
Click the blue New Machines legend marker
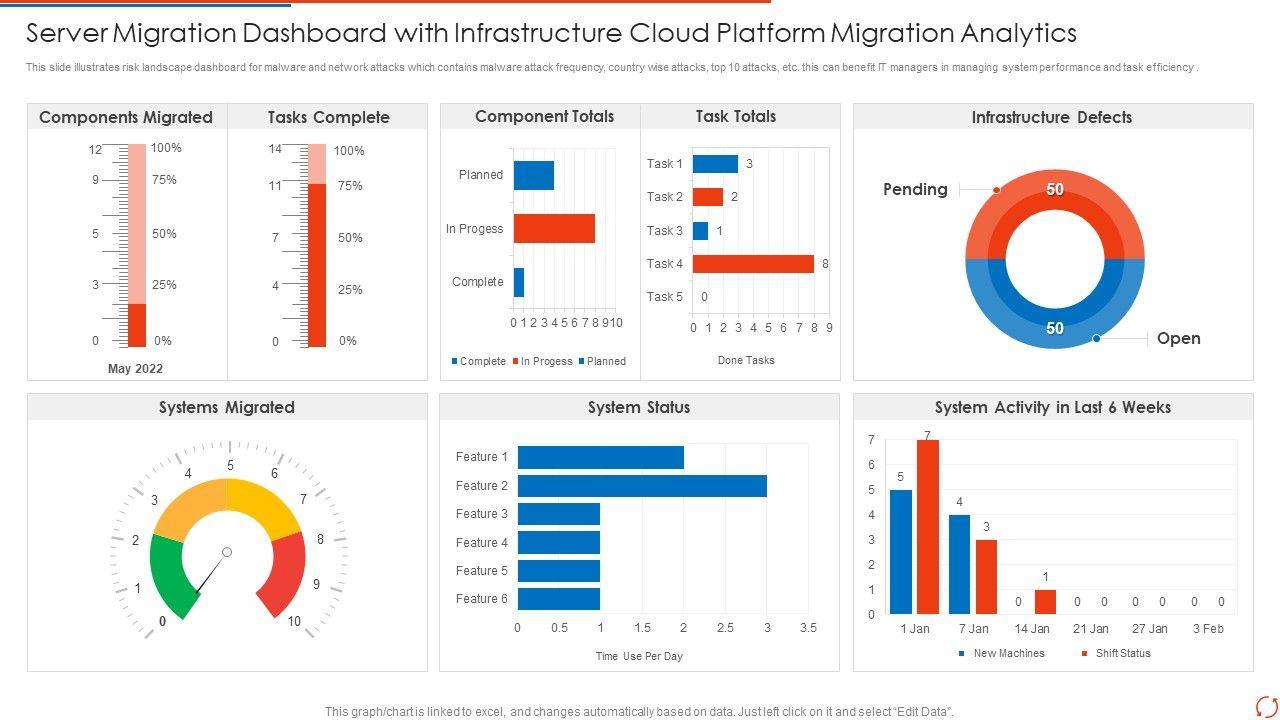[x=962, y=654]
